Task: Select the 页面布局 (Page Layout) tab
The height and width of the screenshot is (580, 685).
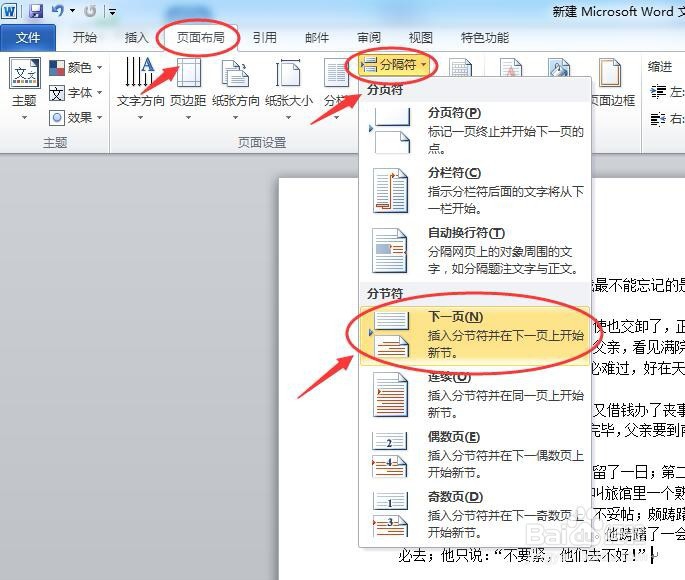Action: (200, 38)
